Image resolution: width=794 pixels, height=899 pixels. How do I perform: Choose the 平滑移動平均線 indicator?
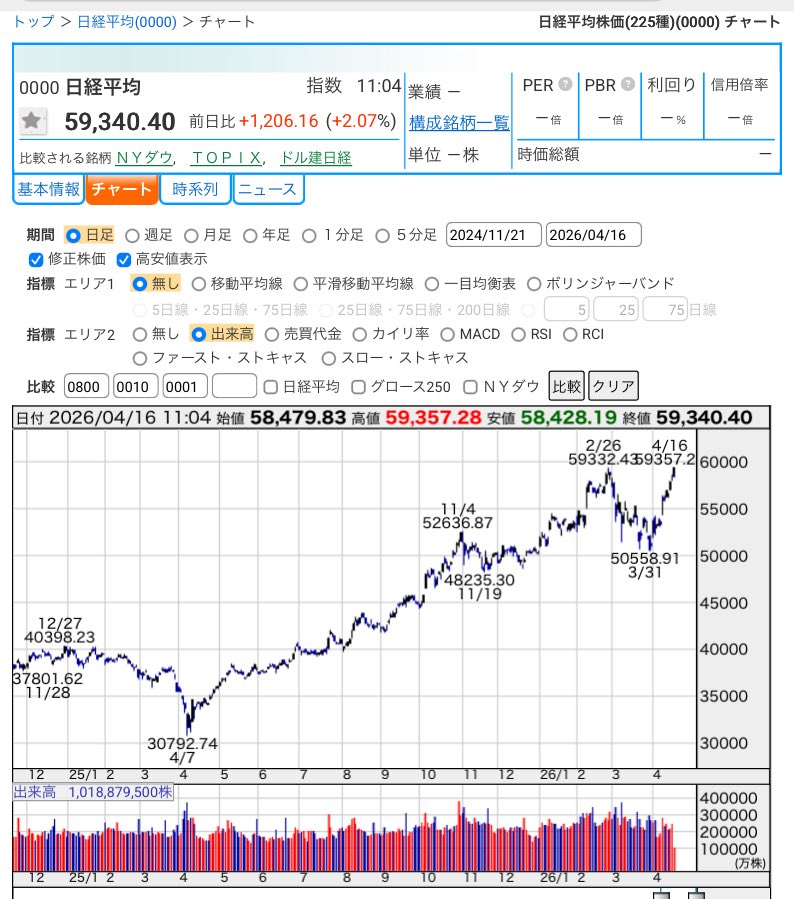point(300,284)
